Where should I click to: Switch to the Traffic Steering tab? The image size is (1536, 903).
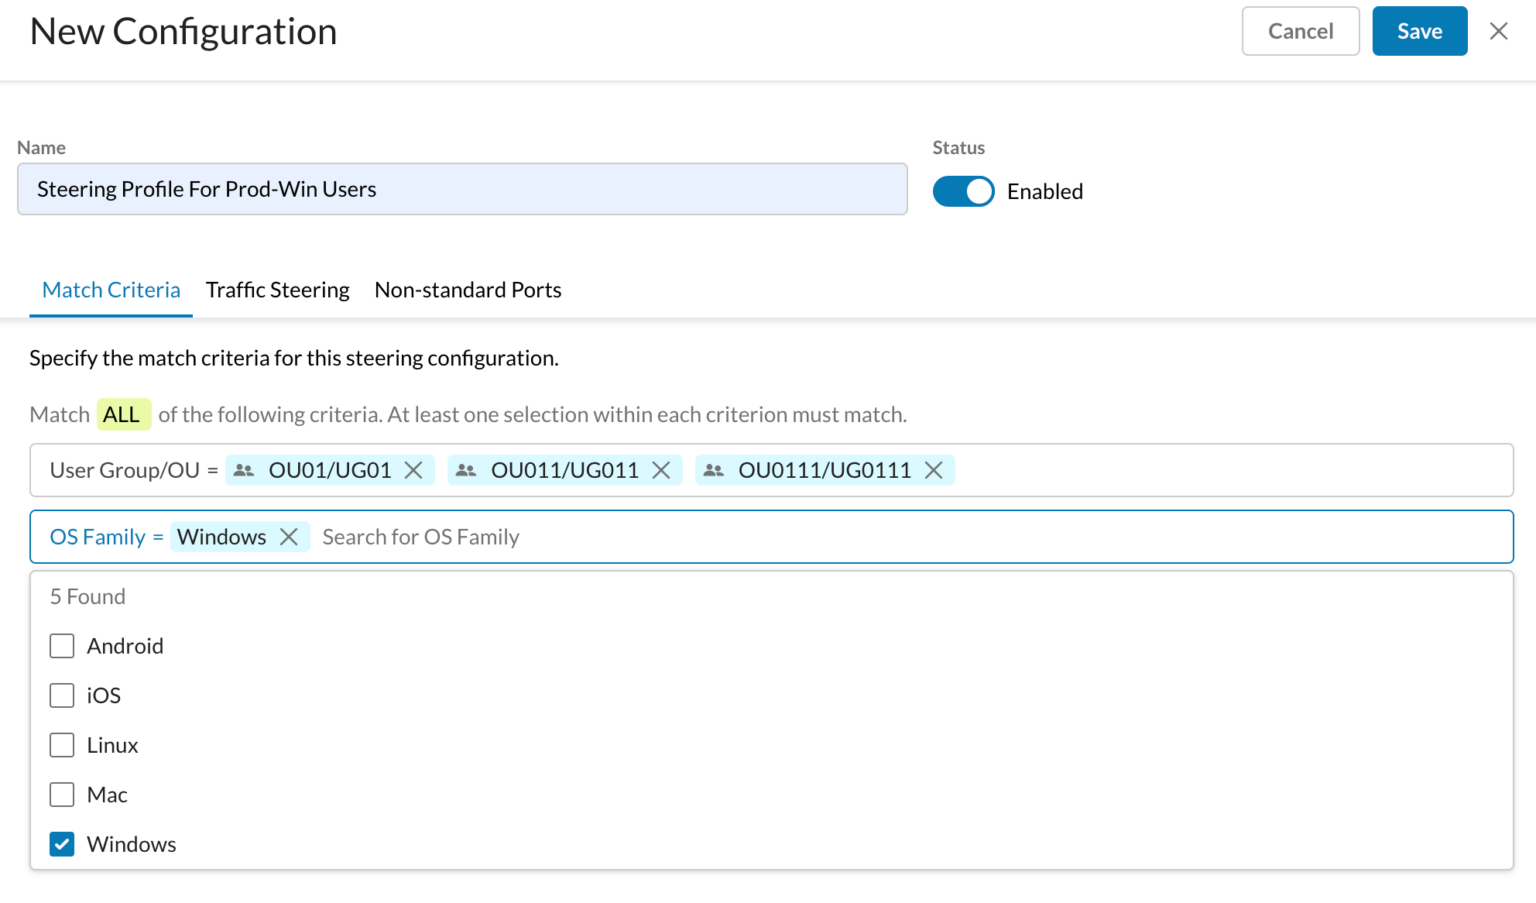277,290
